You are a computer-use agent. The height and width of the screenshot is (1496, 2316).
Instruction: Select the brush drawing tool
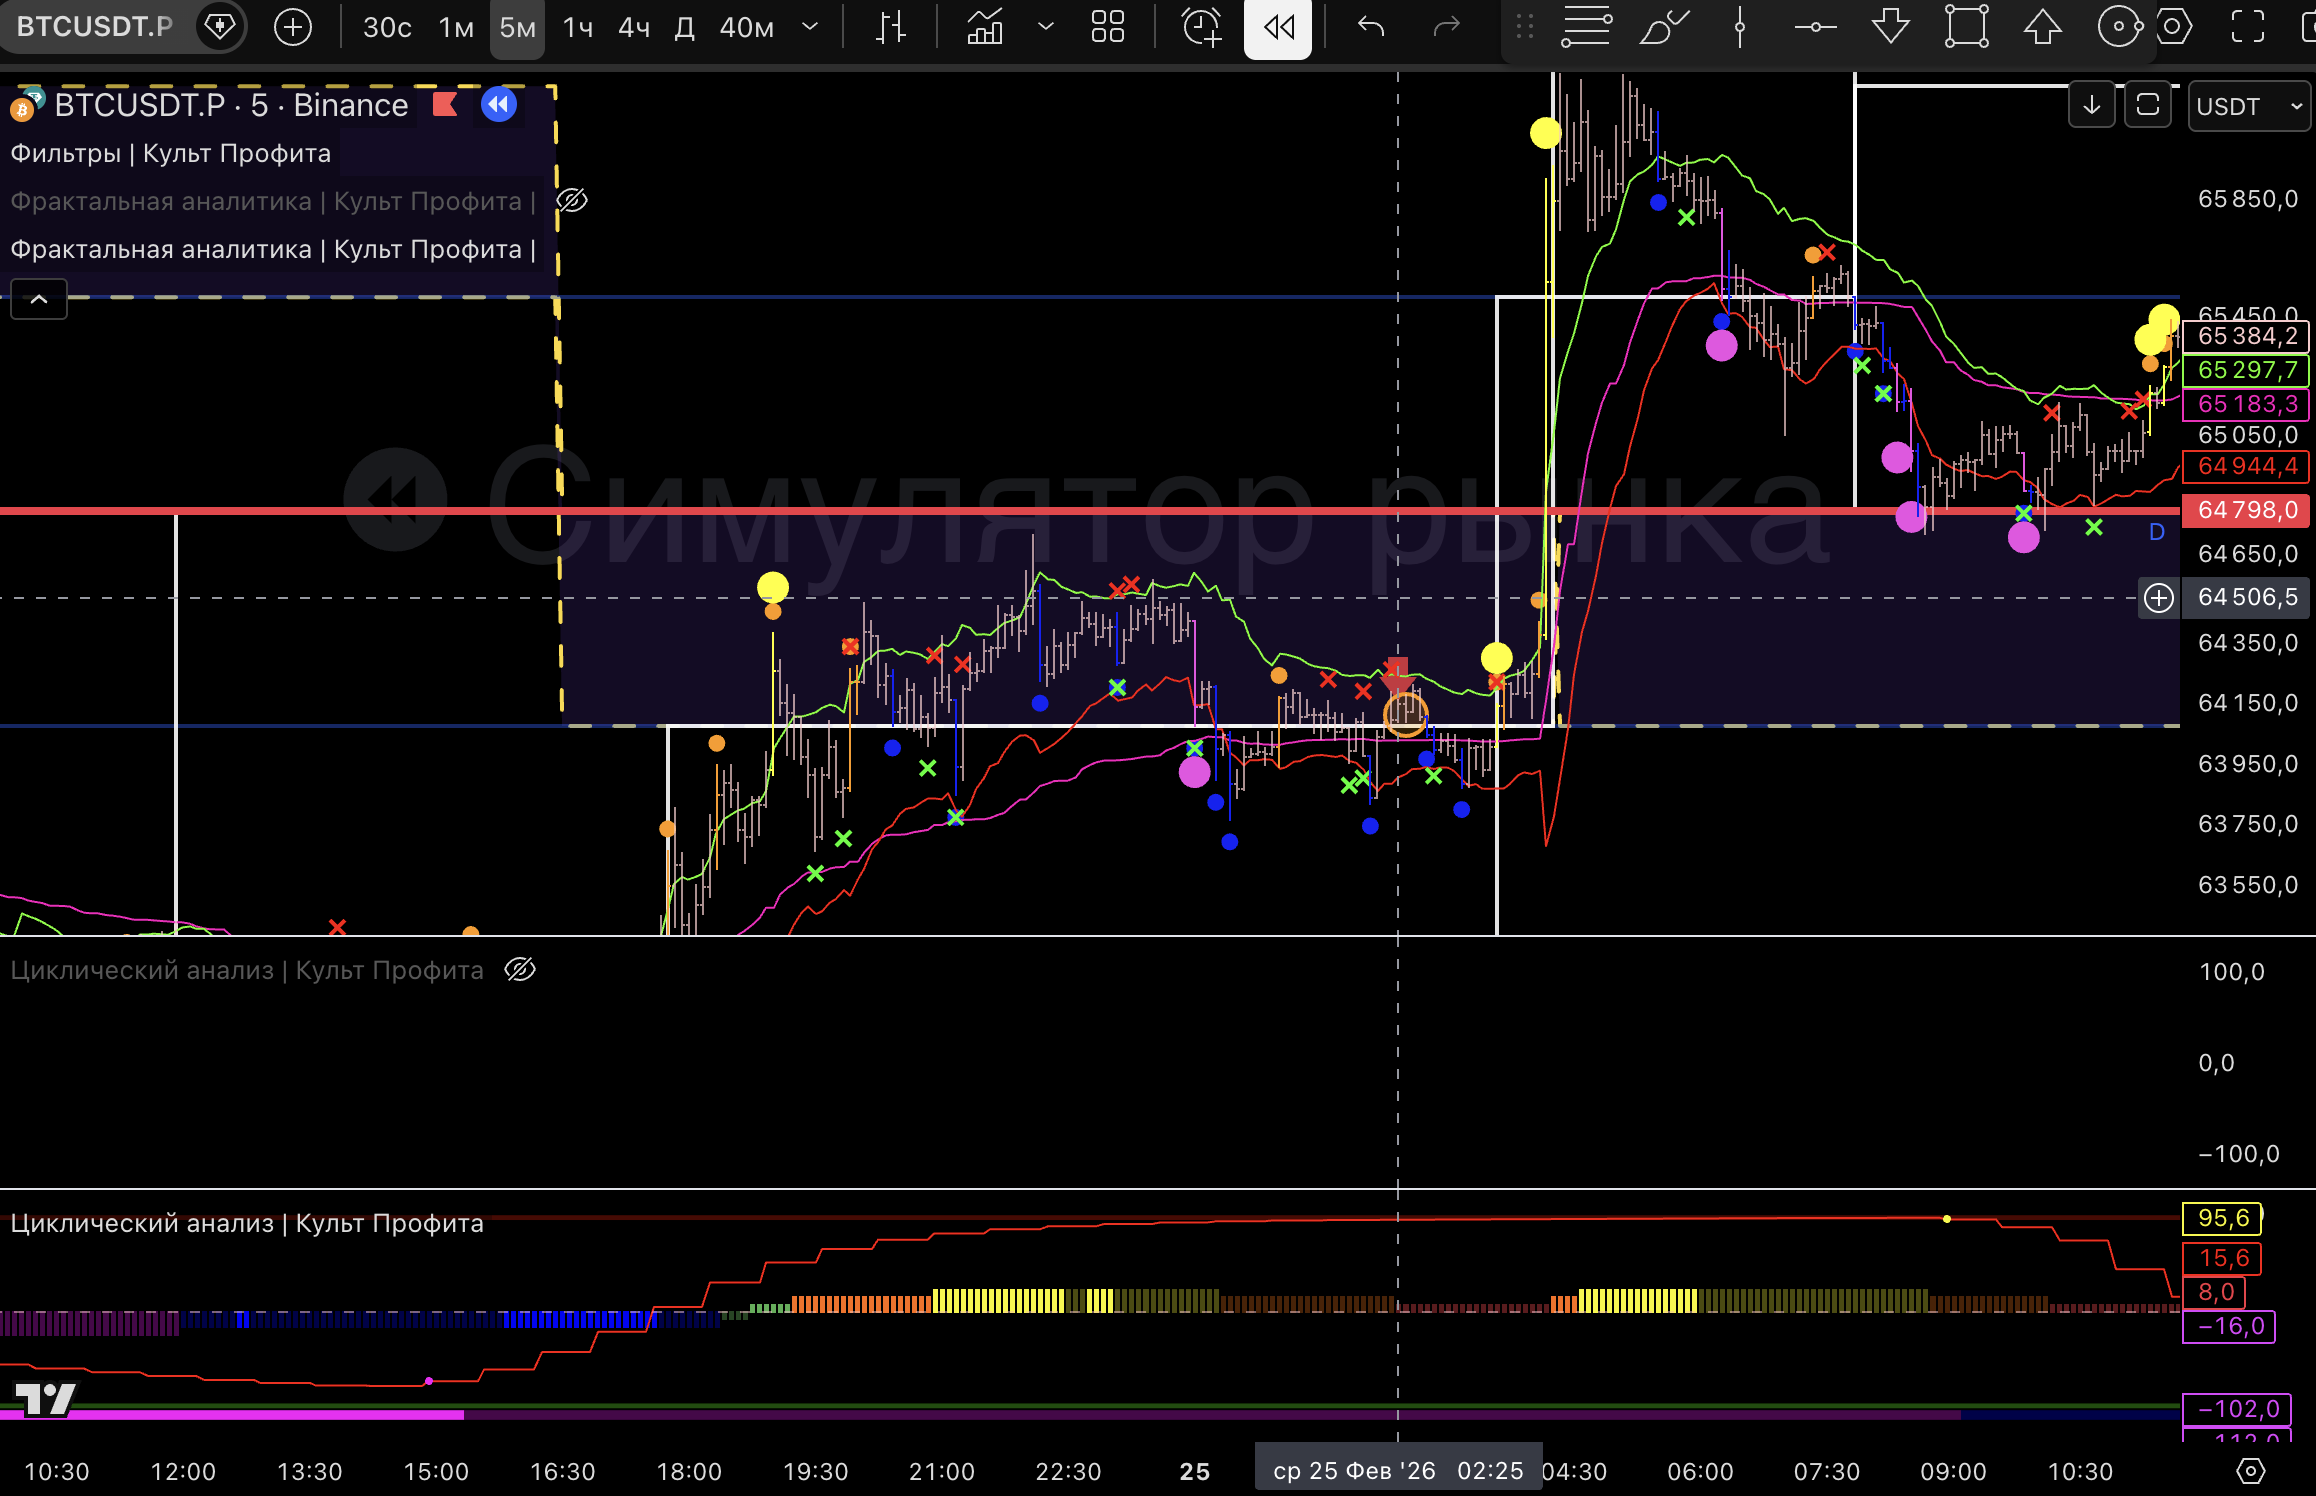click(1664, 27)
